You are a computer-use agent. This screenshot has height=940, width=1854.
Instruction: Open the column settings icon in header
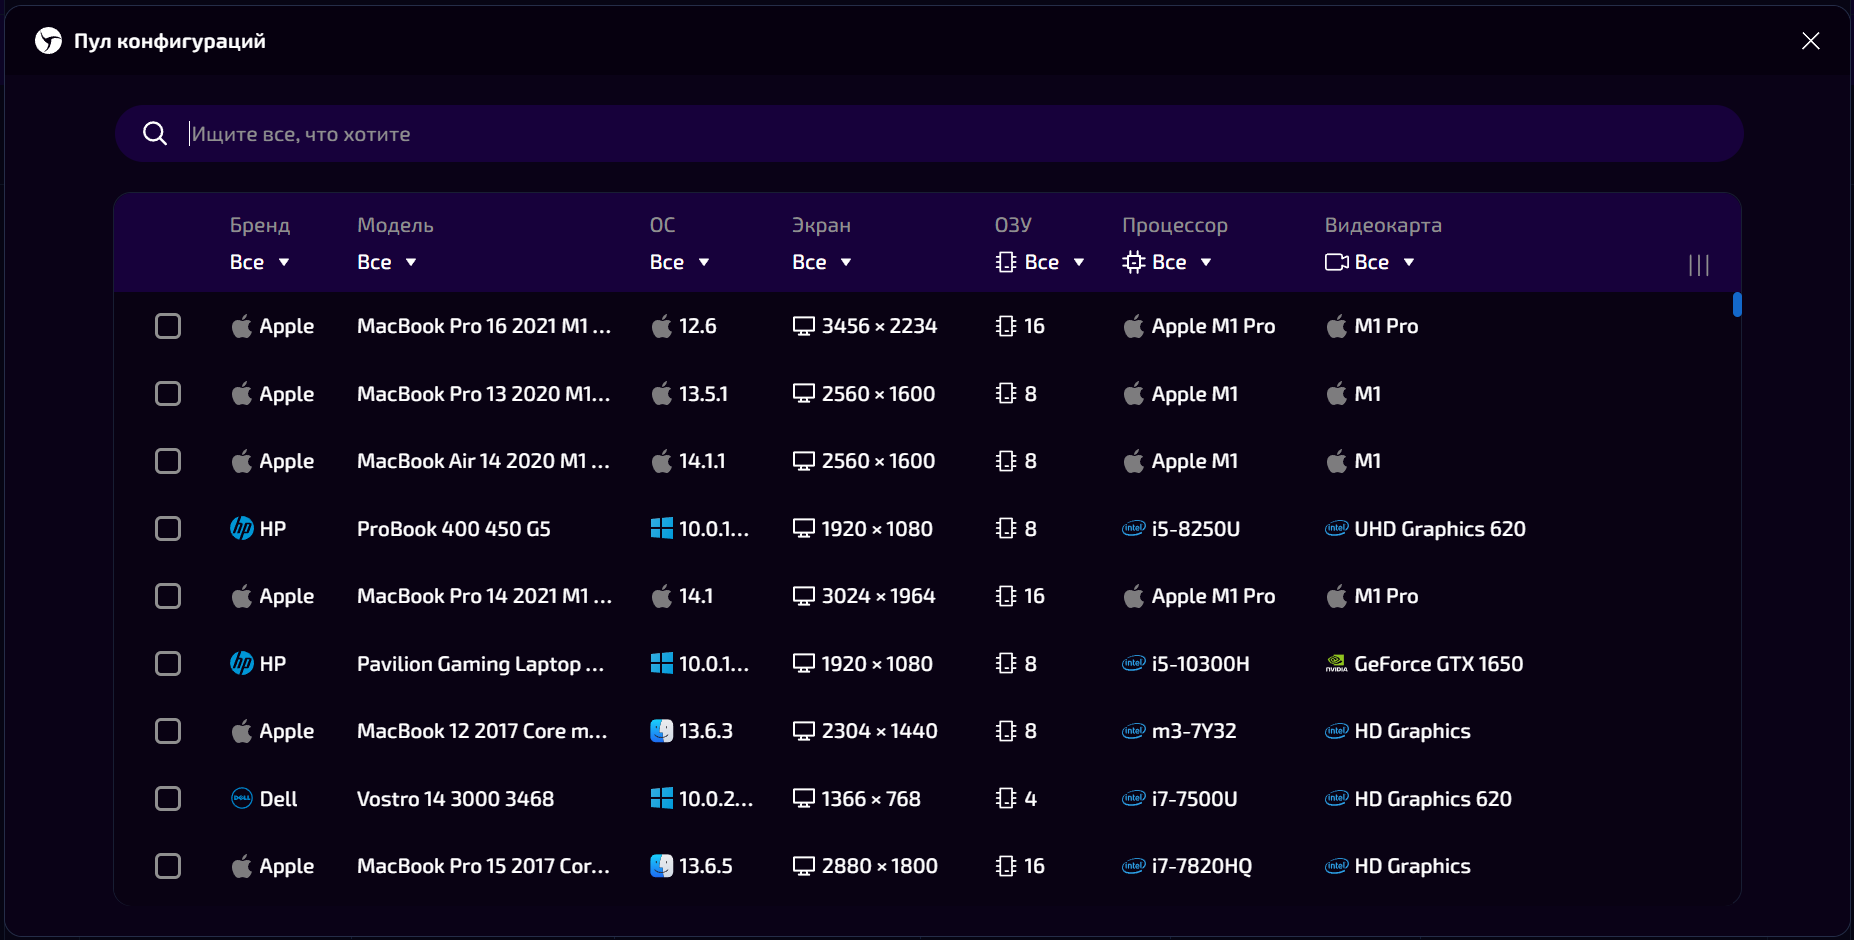[1699, 265]
